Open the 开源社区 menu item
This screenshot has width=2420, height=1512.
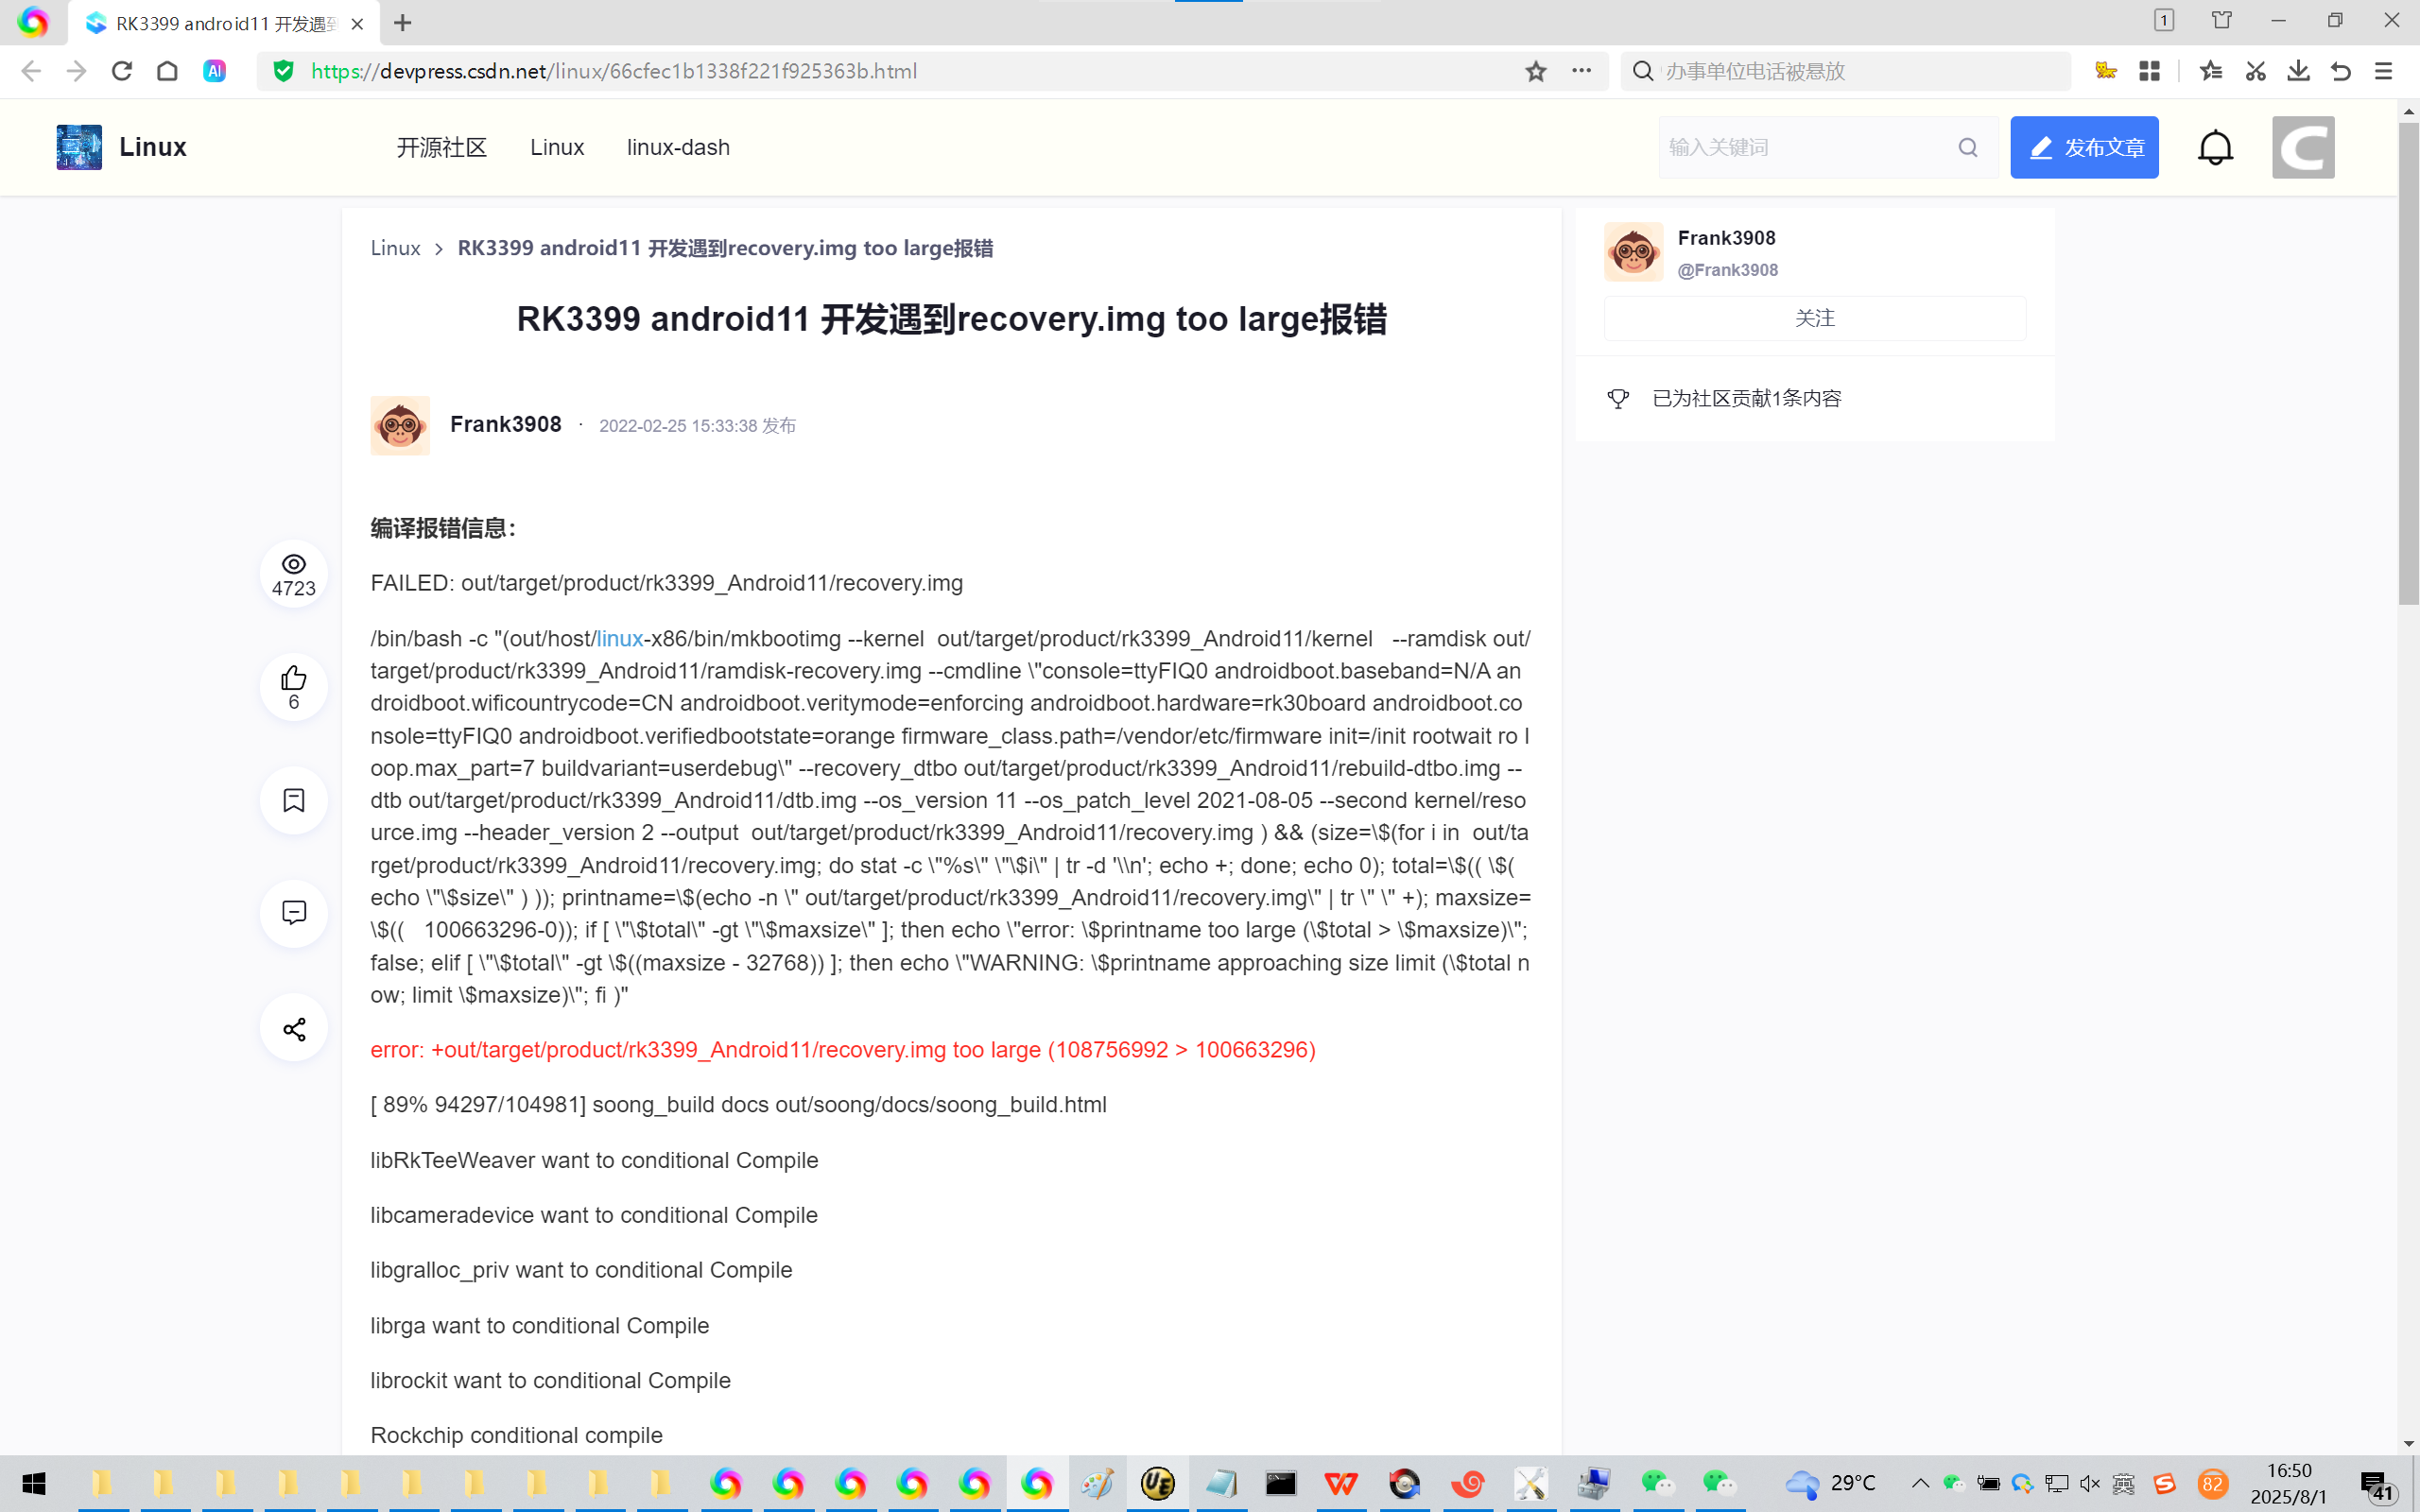pos(441,147)
